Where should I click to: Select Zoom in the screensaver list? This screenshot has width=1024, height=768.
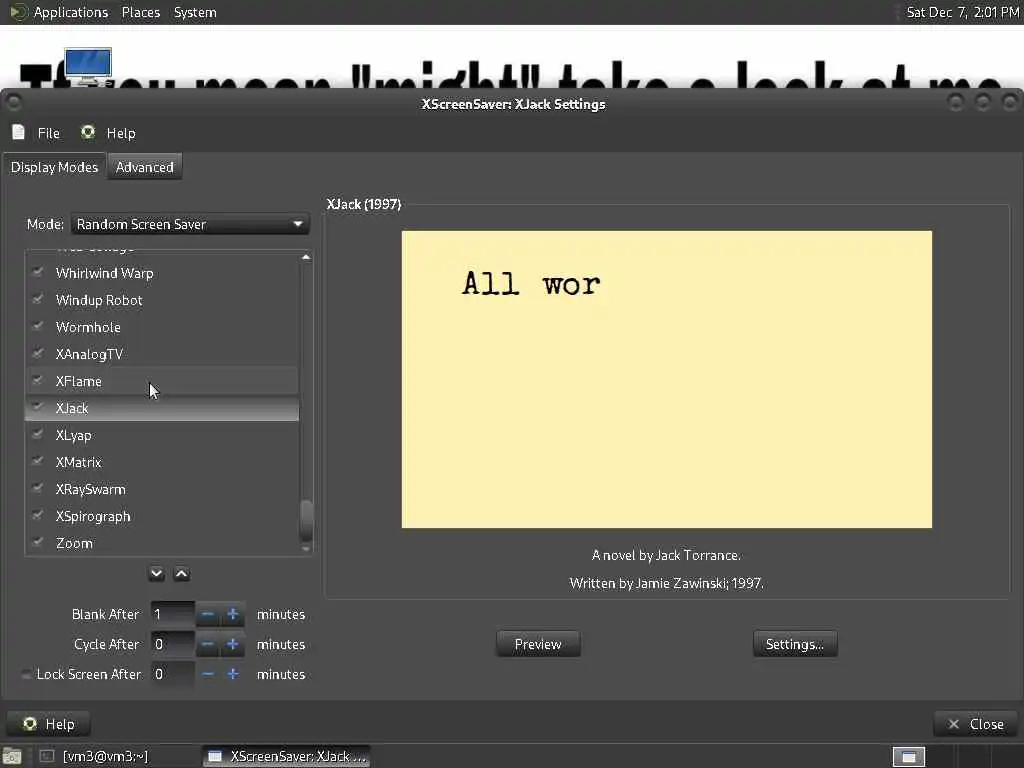[x=162, y=543]
